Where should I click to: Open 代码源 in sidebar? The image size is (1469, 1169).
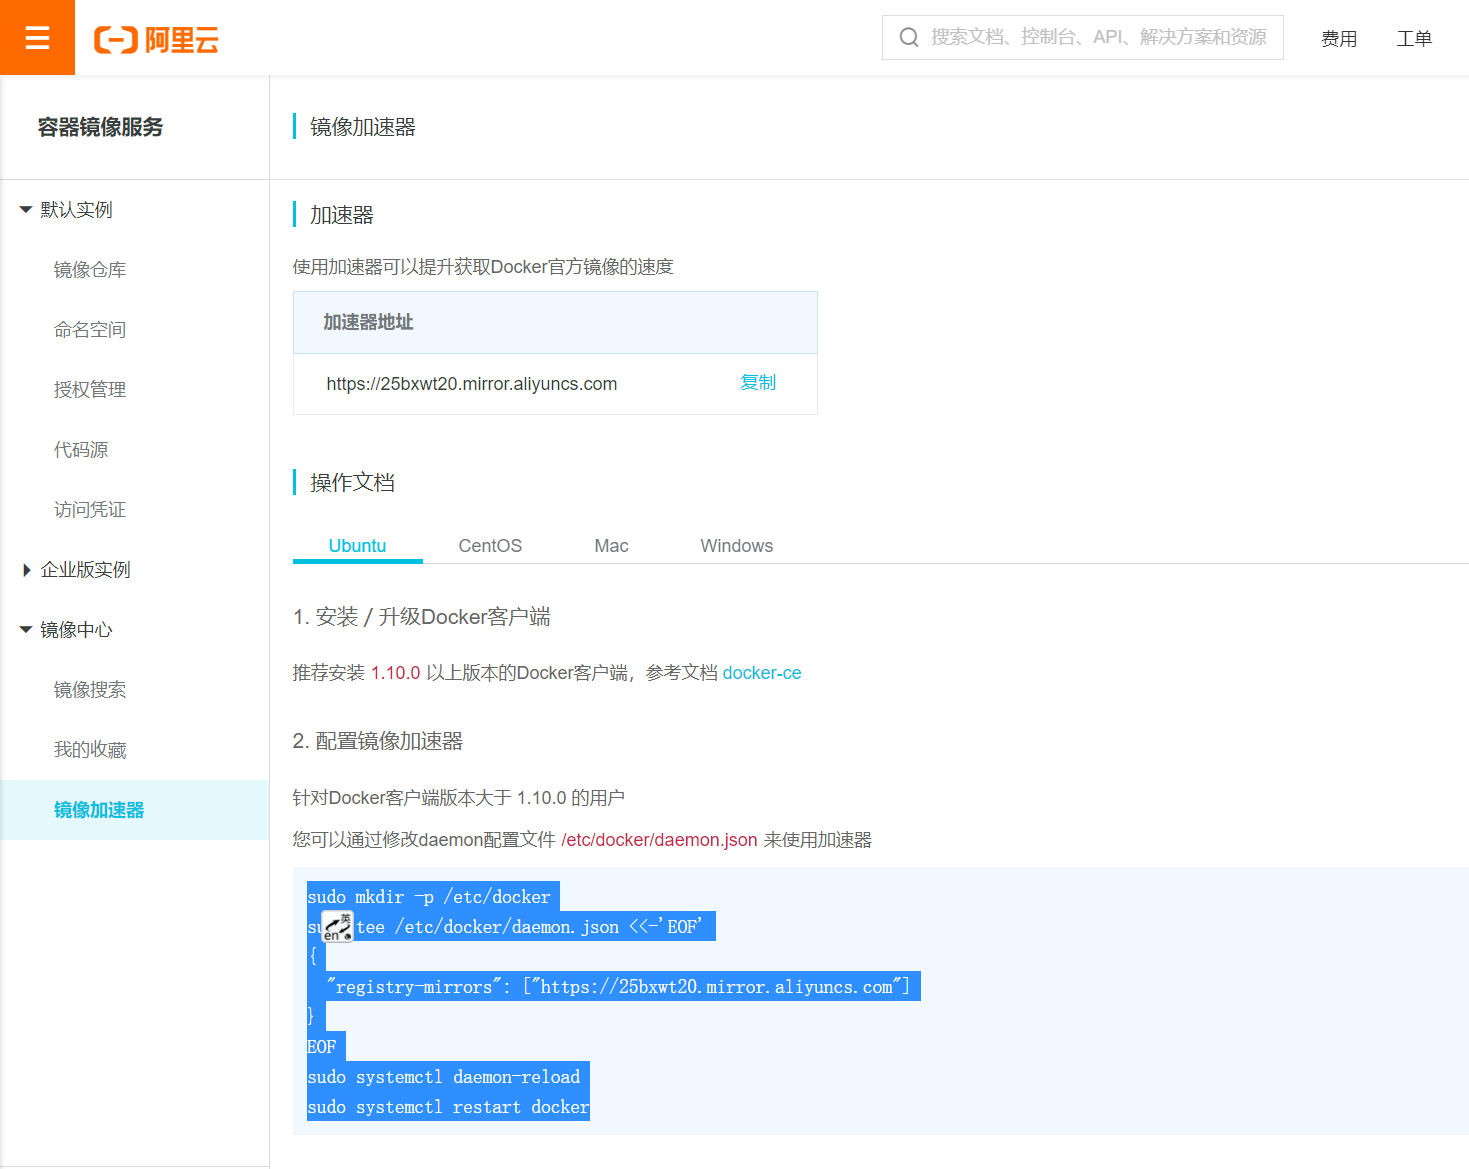click(x=81, y=450)
